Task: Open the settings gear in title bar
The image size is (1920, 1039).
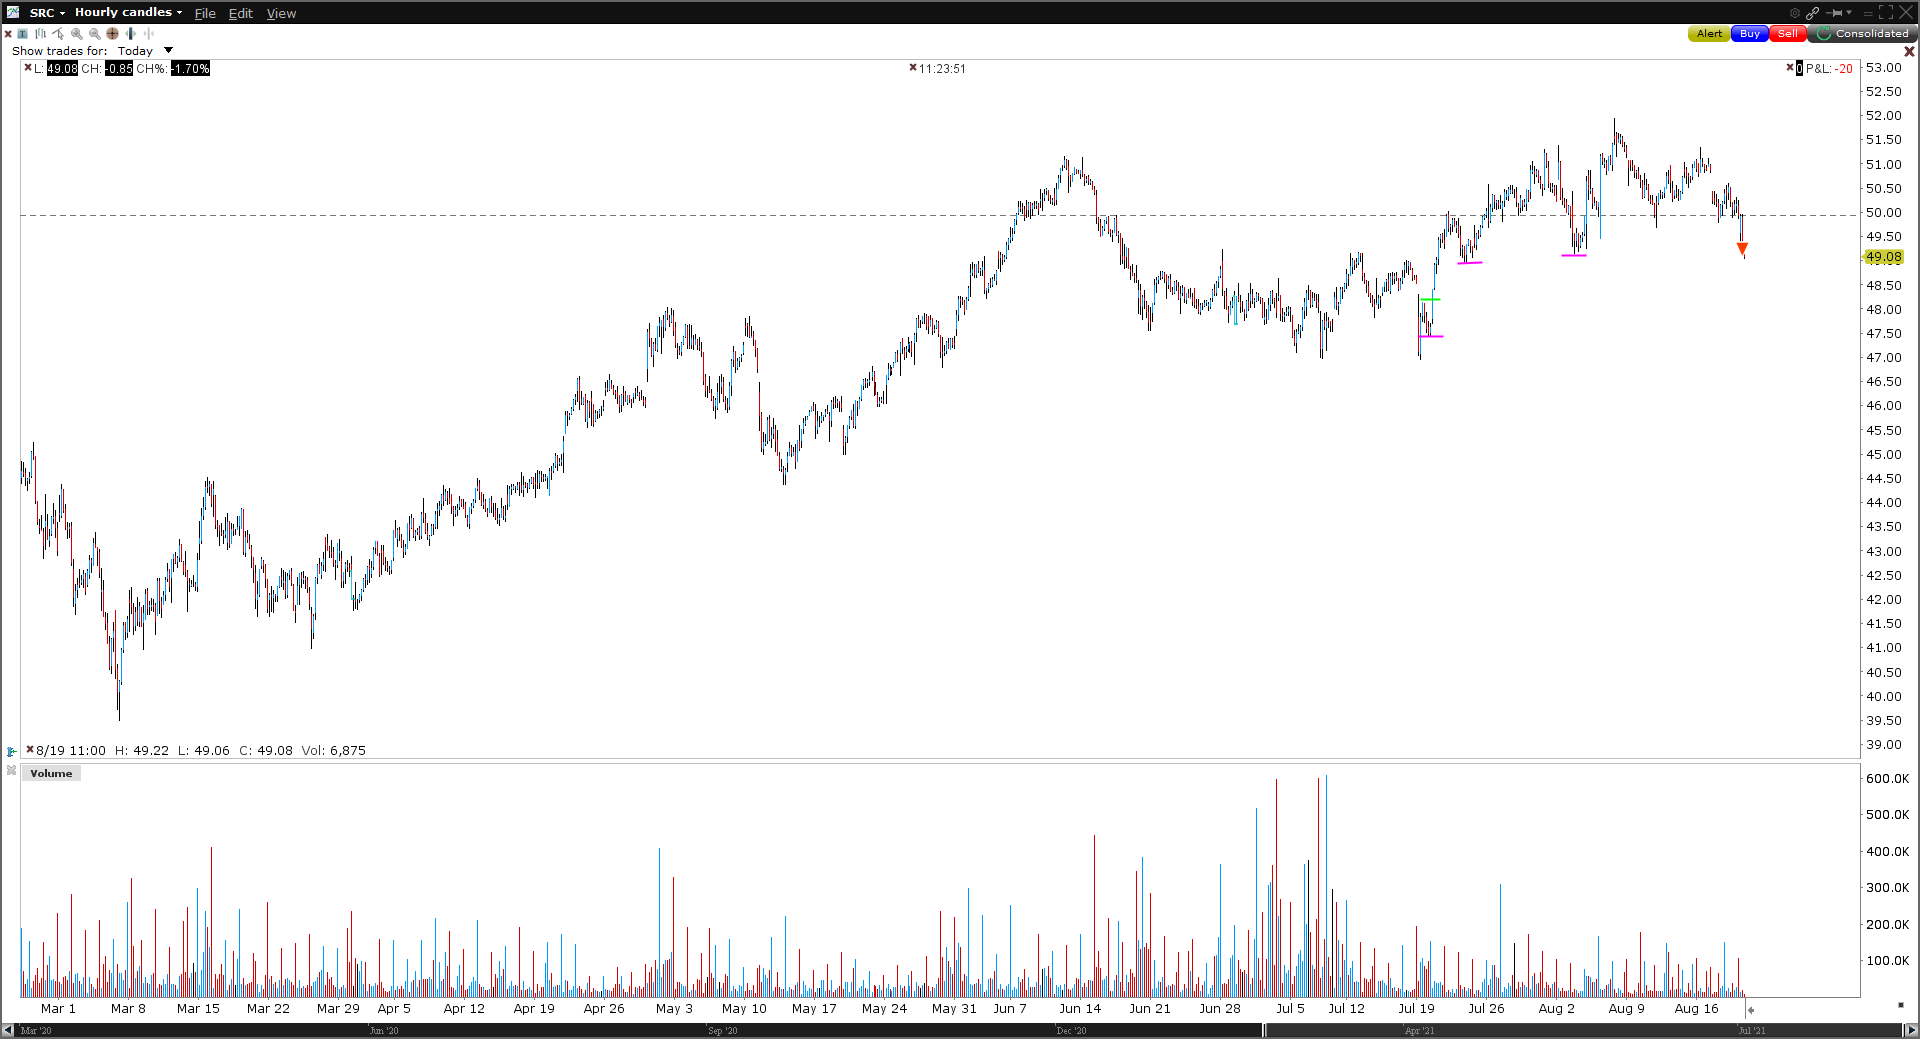Action: click(x=1794, y=13)
